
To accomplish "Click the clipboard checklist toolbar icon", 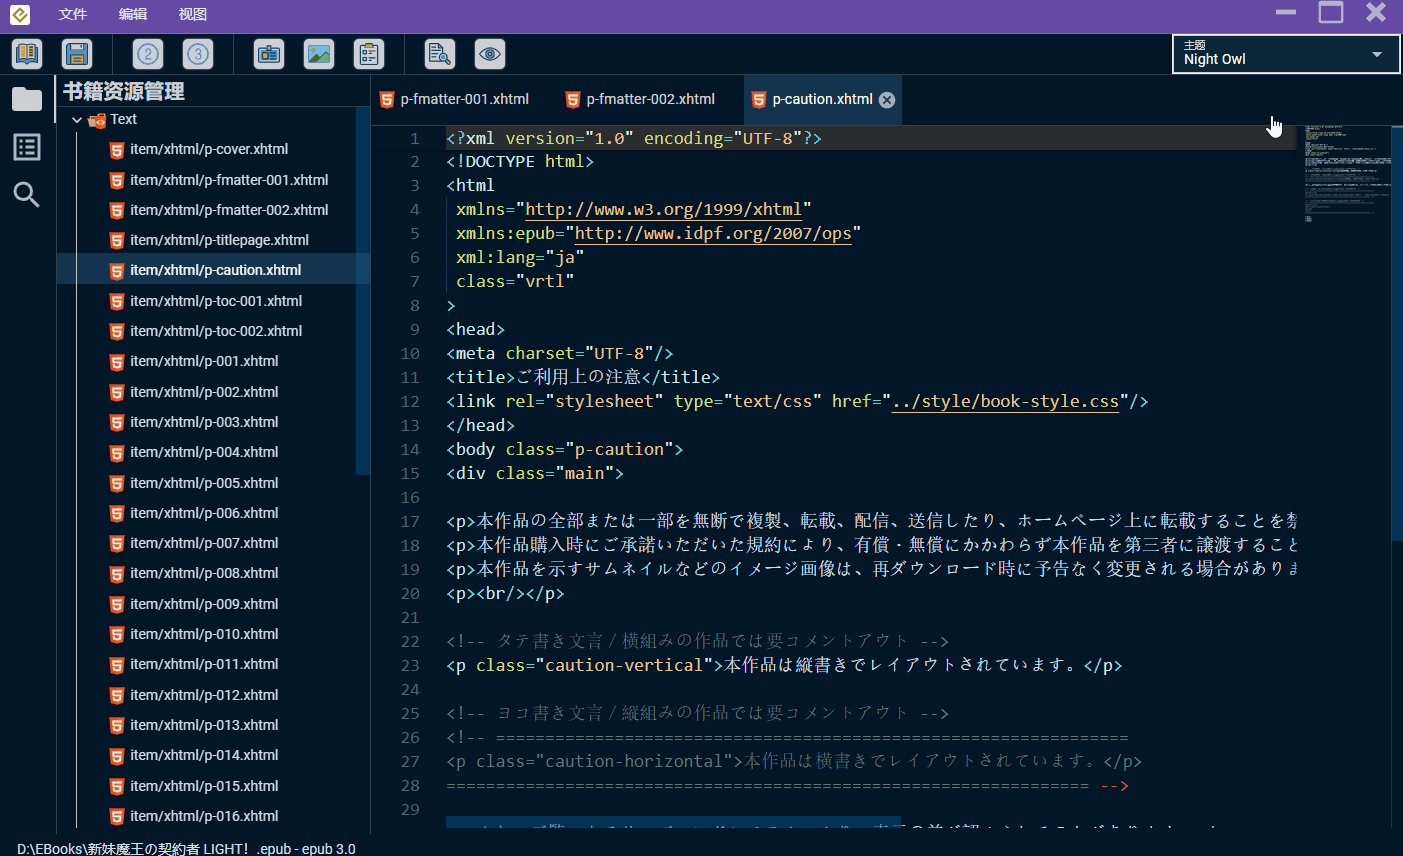I will click(369, 54).
